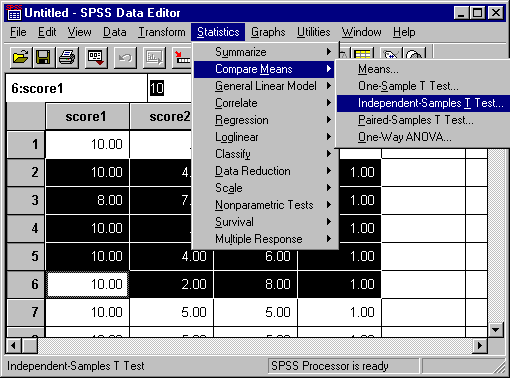Click the Statistics menu

click(x=218, y=32)
